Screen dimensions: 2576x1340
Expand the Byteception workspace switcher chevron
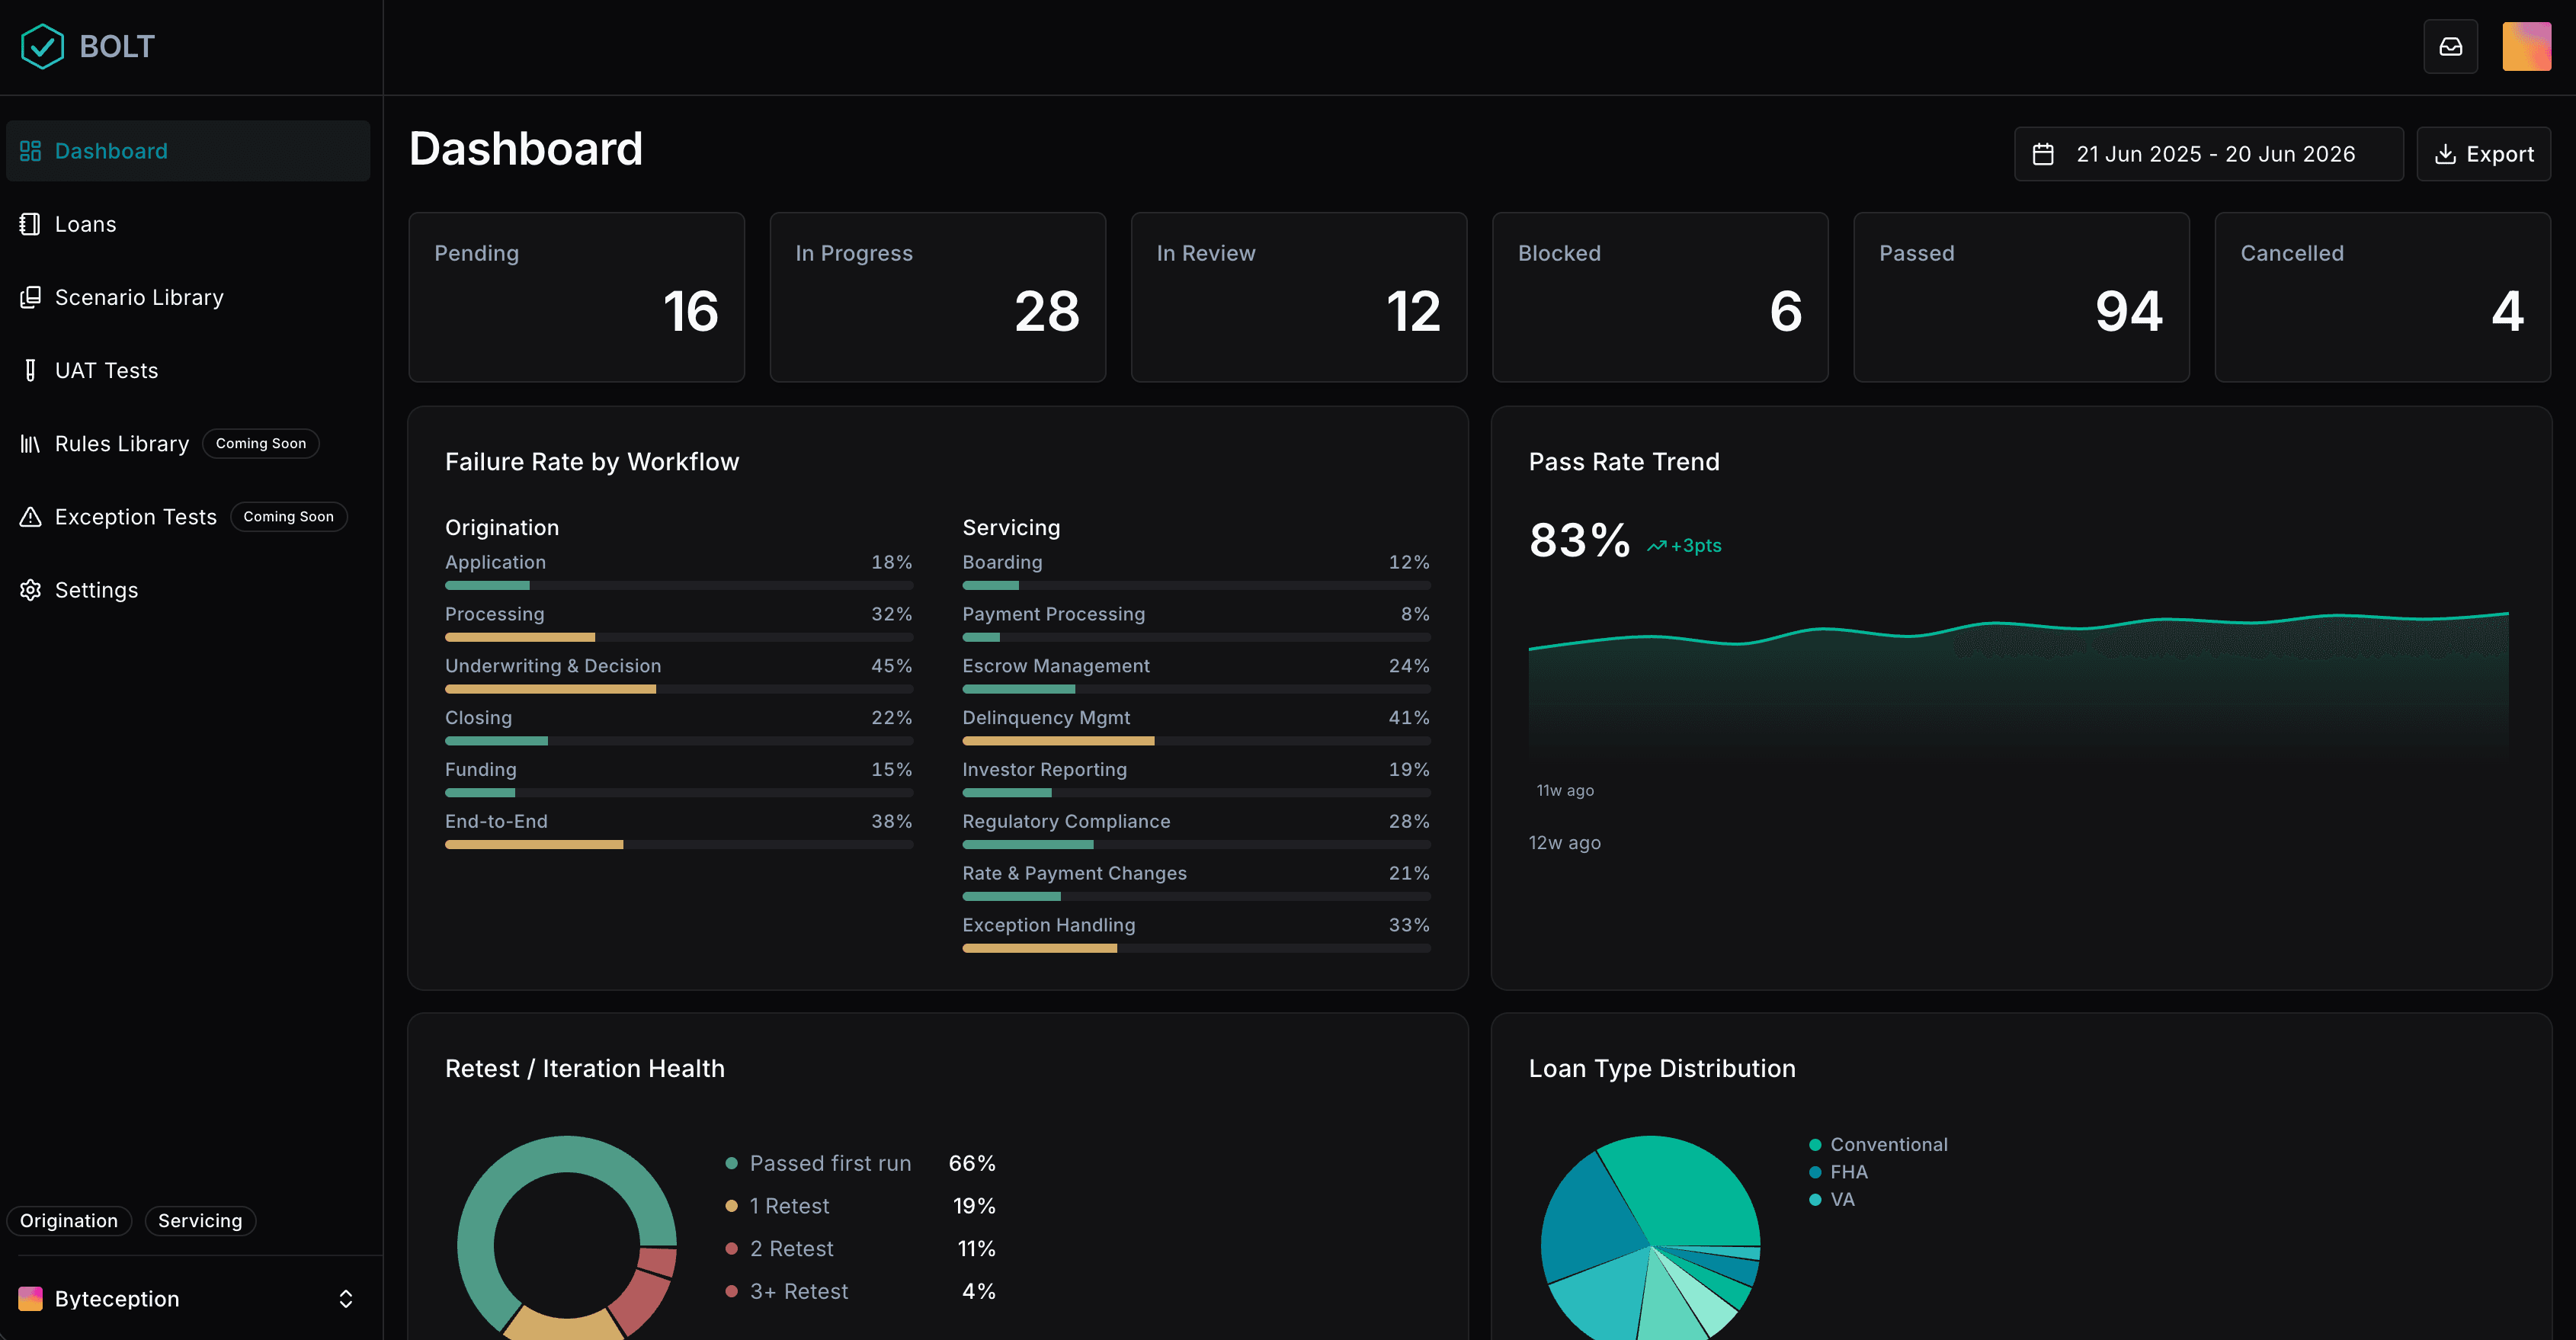click(346, 1298)
